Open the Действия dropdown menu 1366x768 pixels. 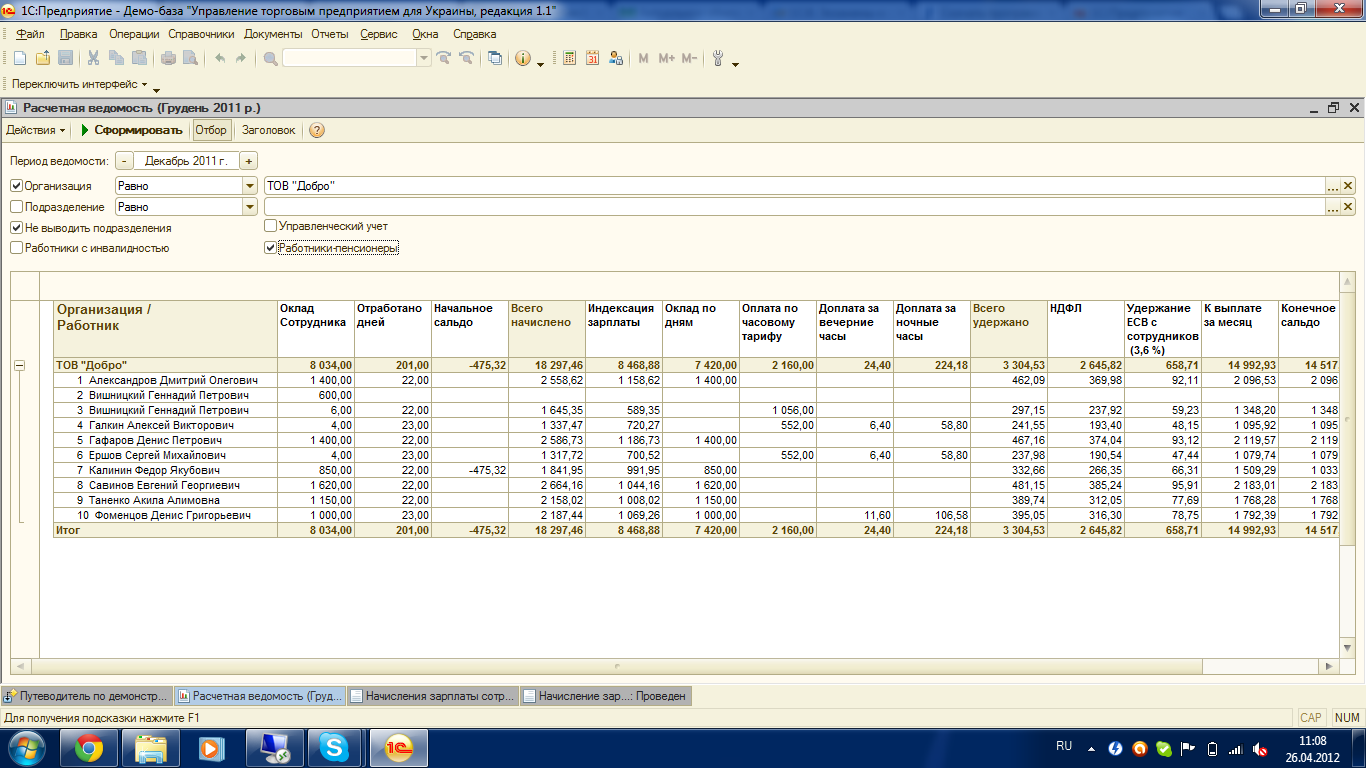36,130
